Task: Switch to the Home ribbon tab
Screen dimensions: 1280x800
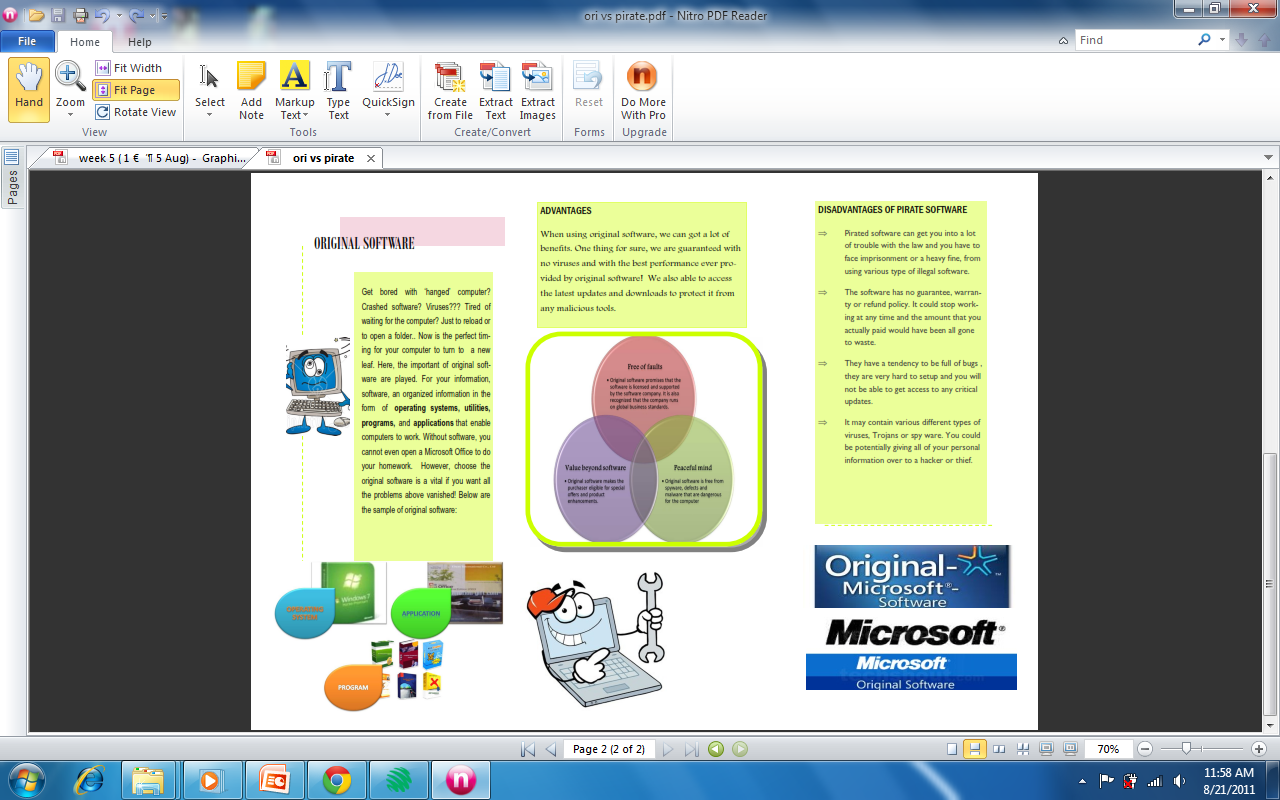Action: coord(84,42)
